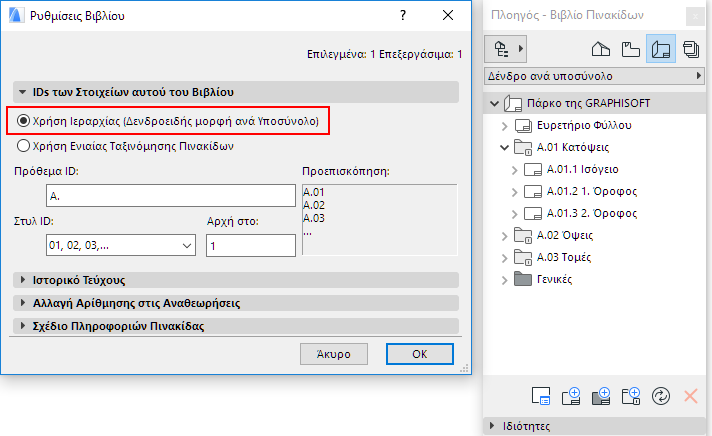Select Α.03 Τομές text in tree

point(564,257)
